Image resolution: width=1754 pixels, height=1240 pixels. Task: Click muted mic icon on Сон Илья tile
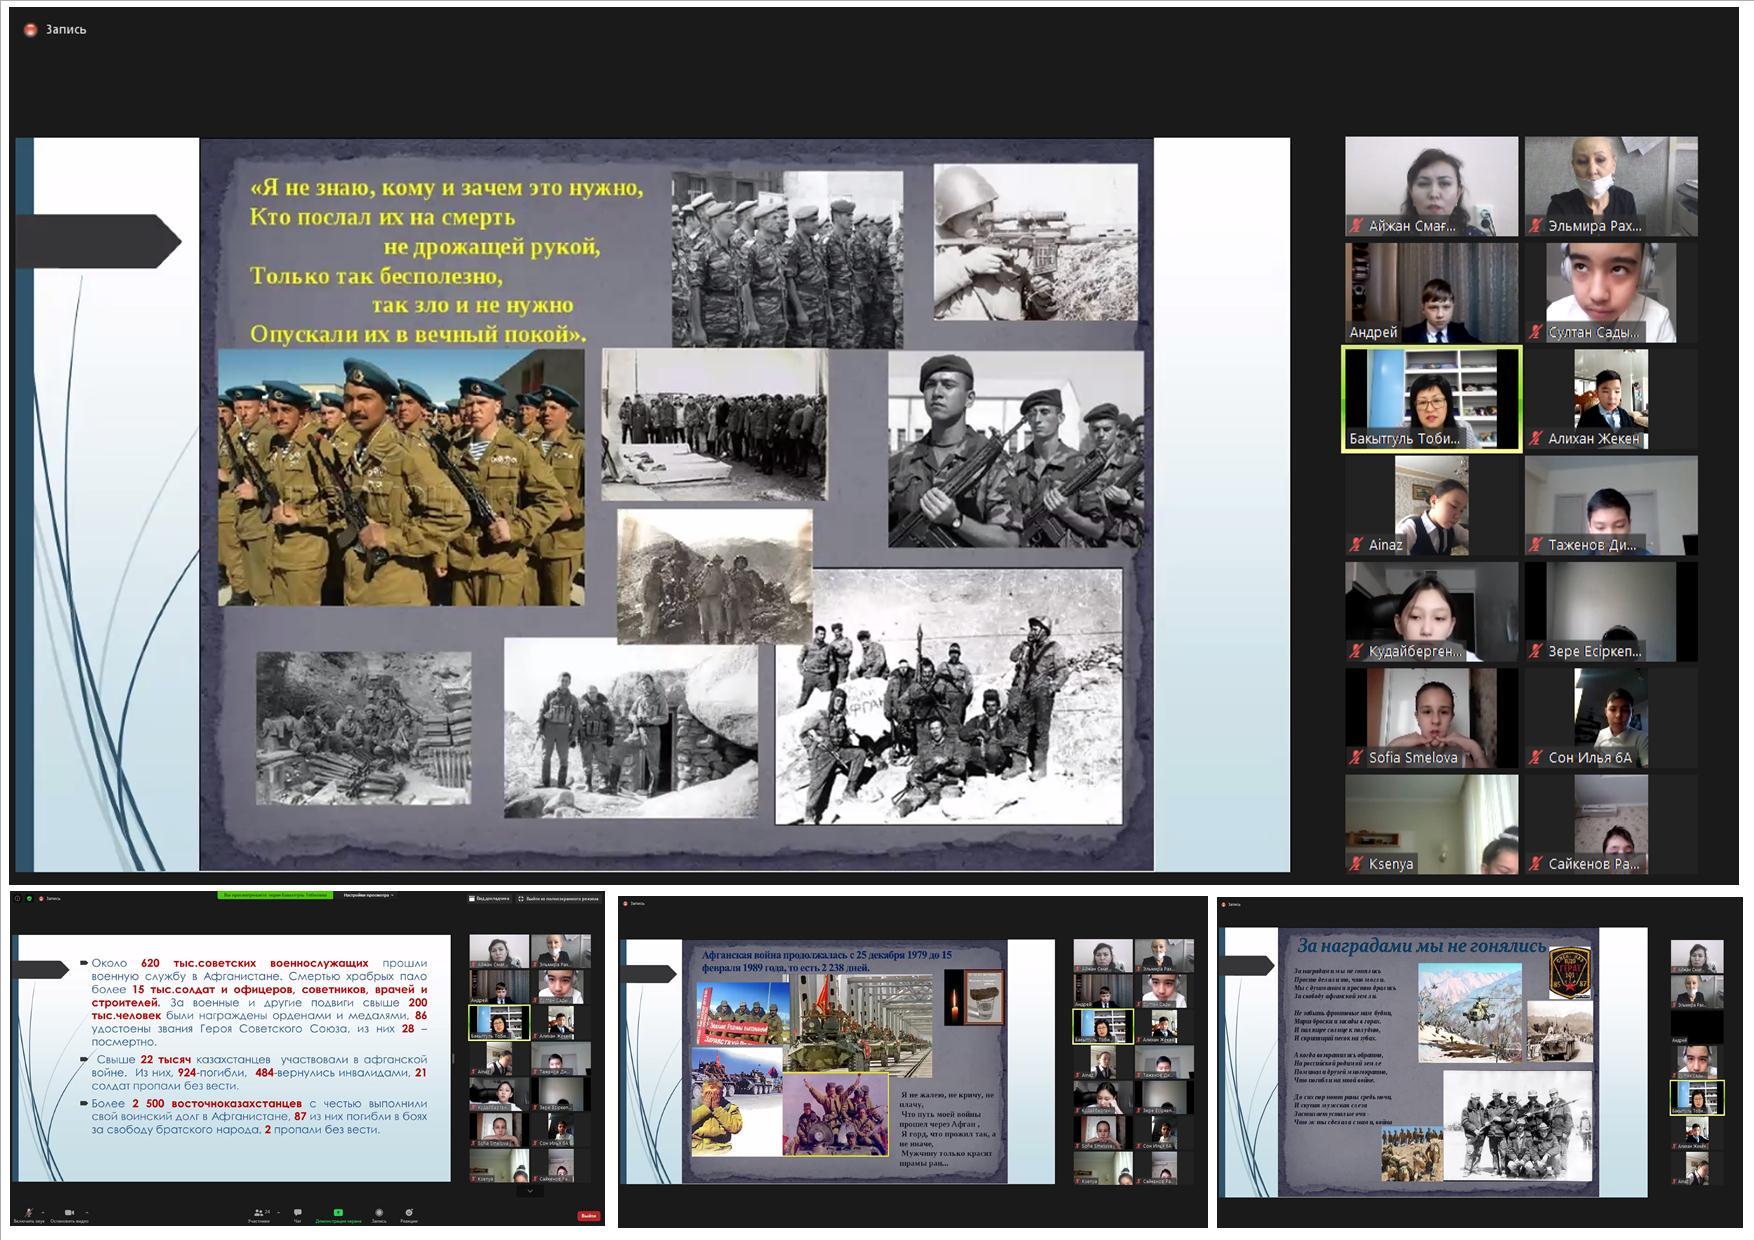[x=1537, y=758]
